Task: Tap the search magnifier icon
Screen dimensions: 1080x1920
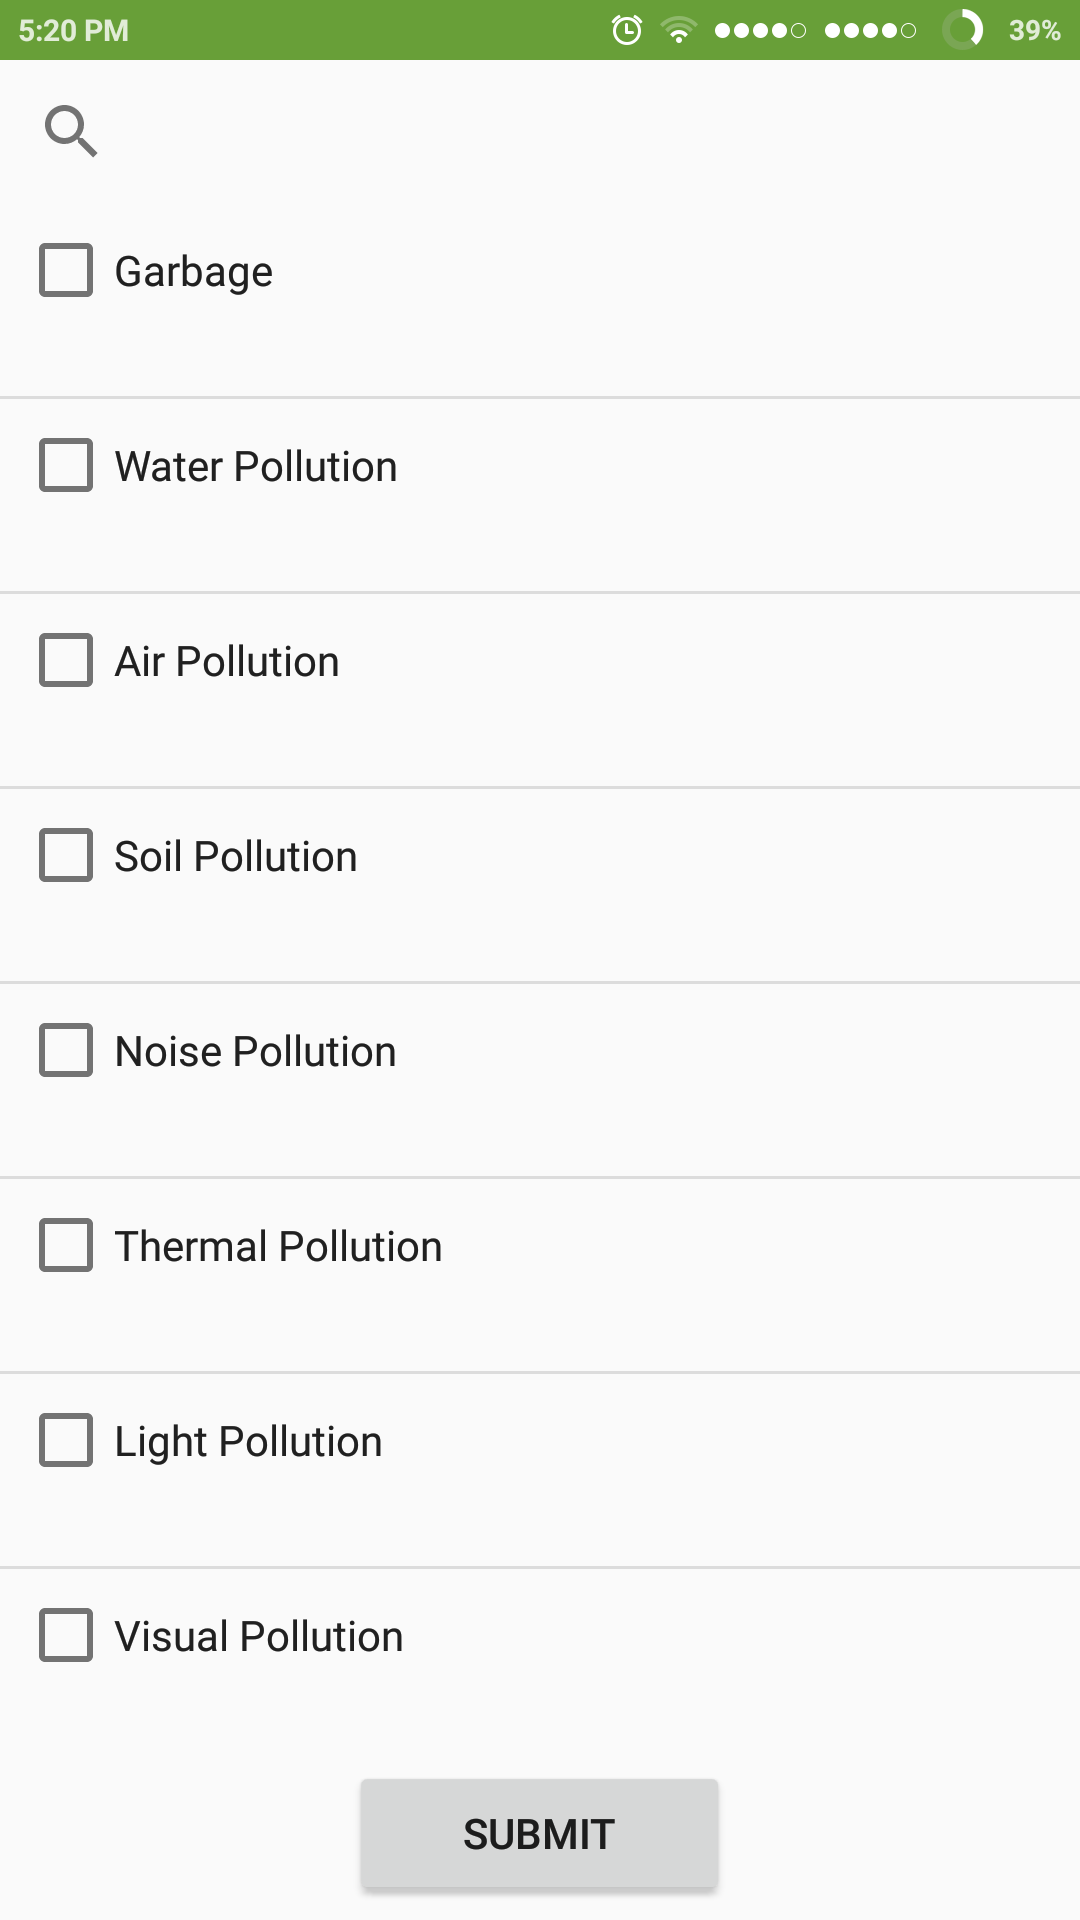Action: tap(71, 131)
